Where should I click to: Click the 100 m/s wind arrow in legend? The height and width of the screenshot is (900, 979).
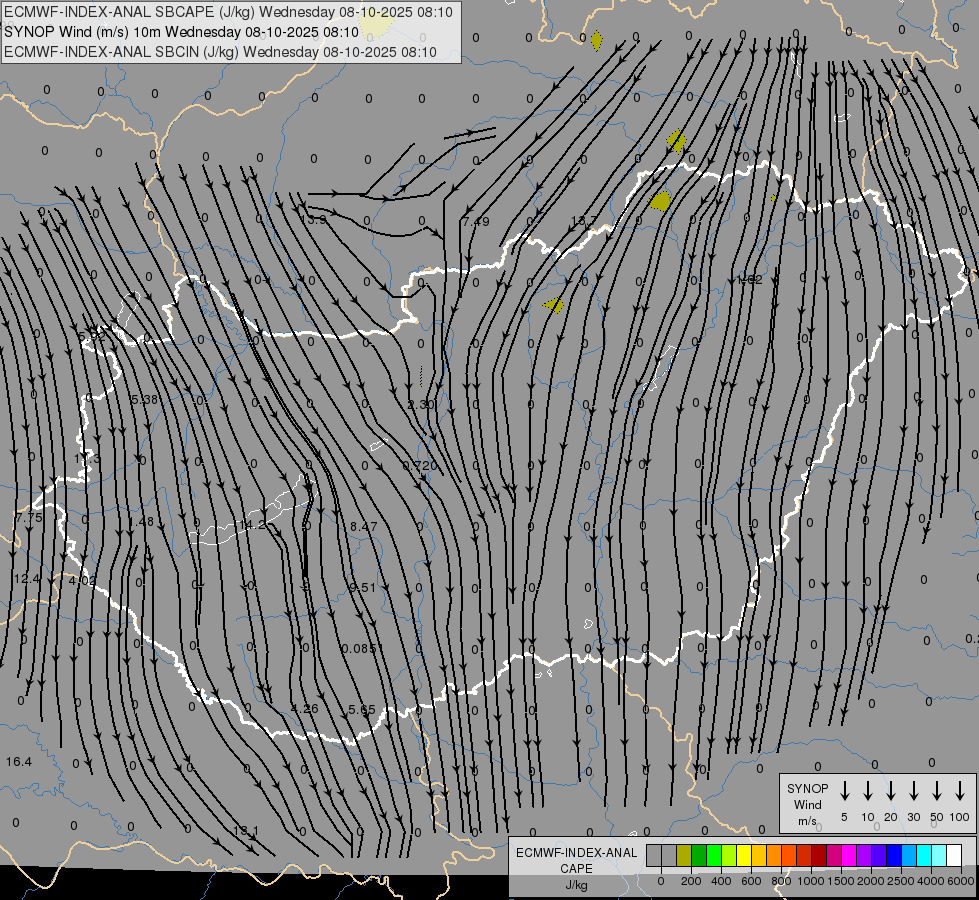pyautogui.click(x=960, y=791)
